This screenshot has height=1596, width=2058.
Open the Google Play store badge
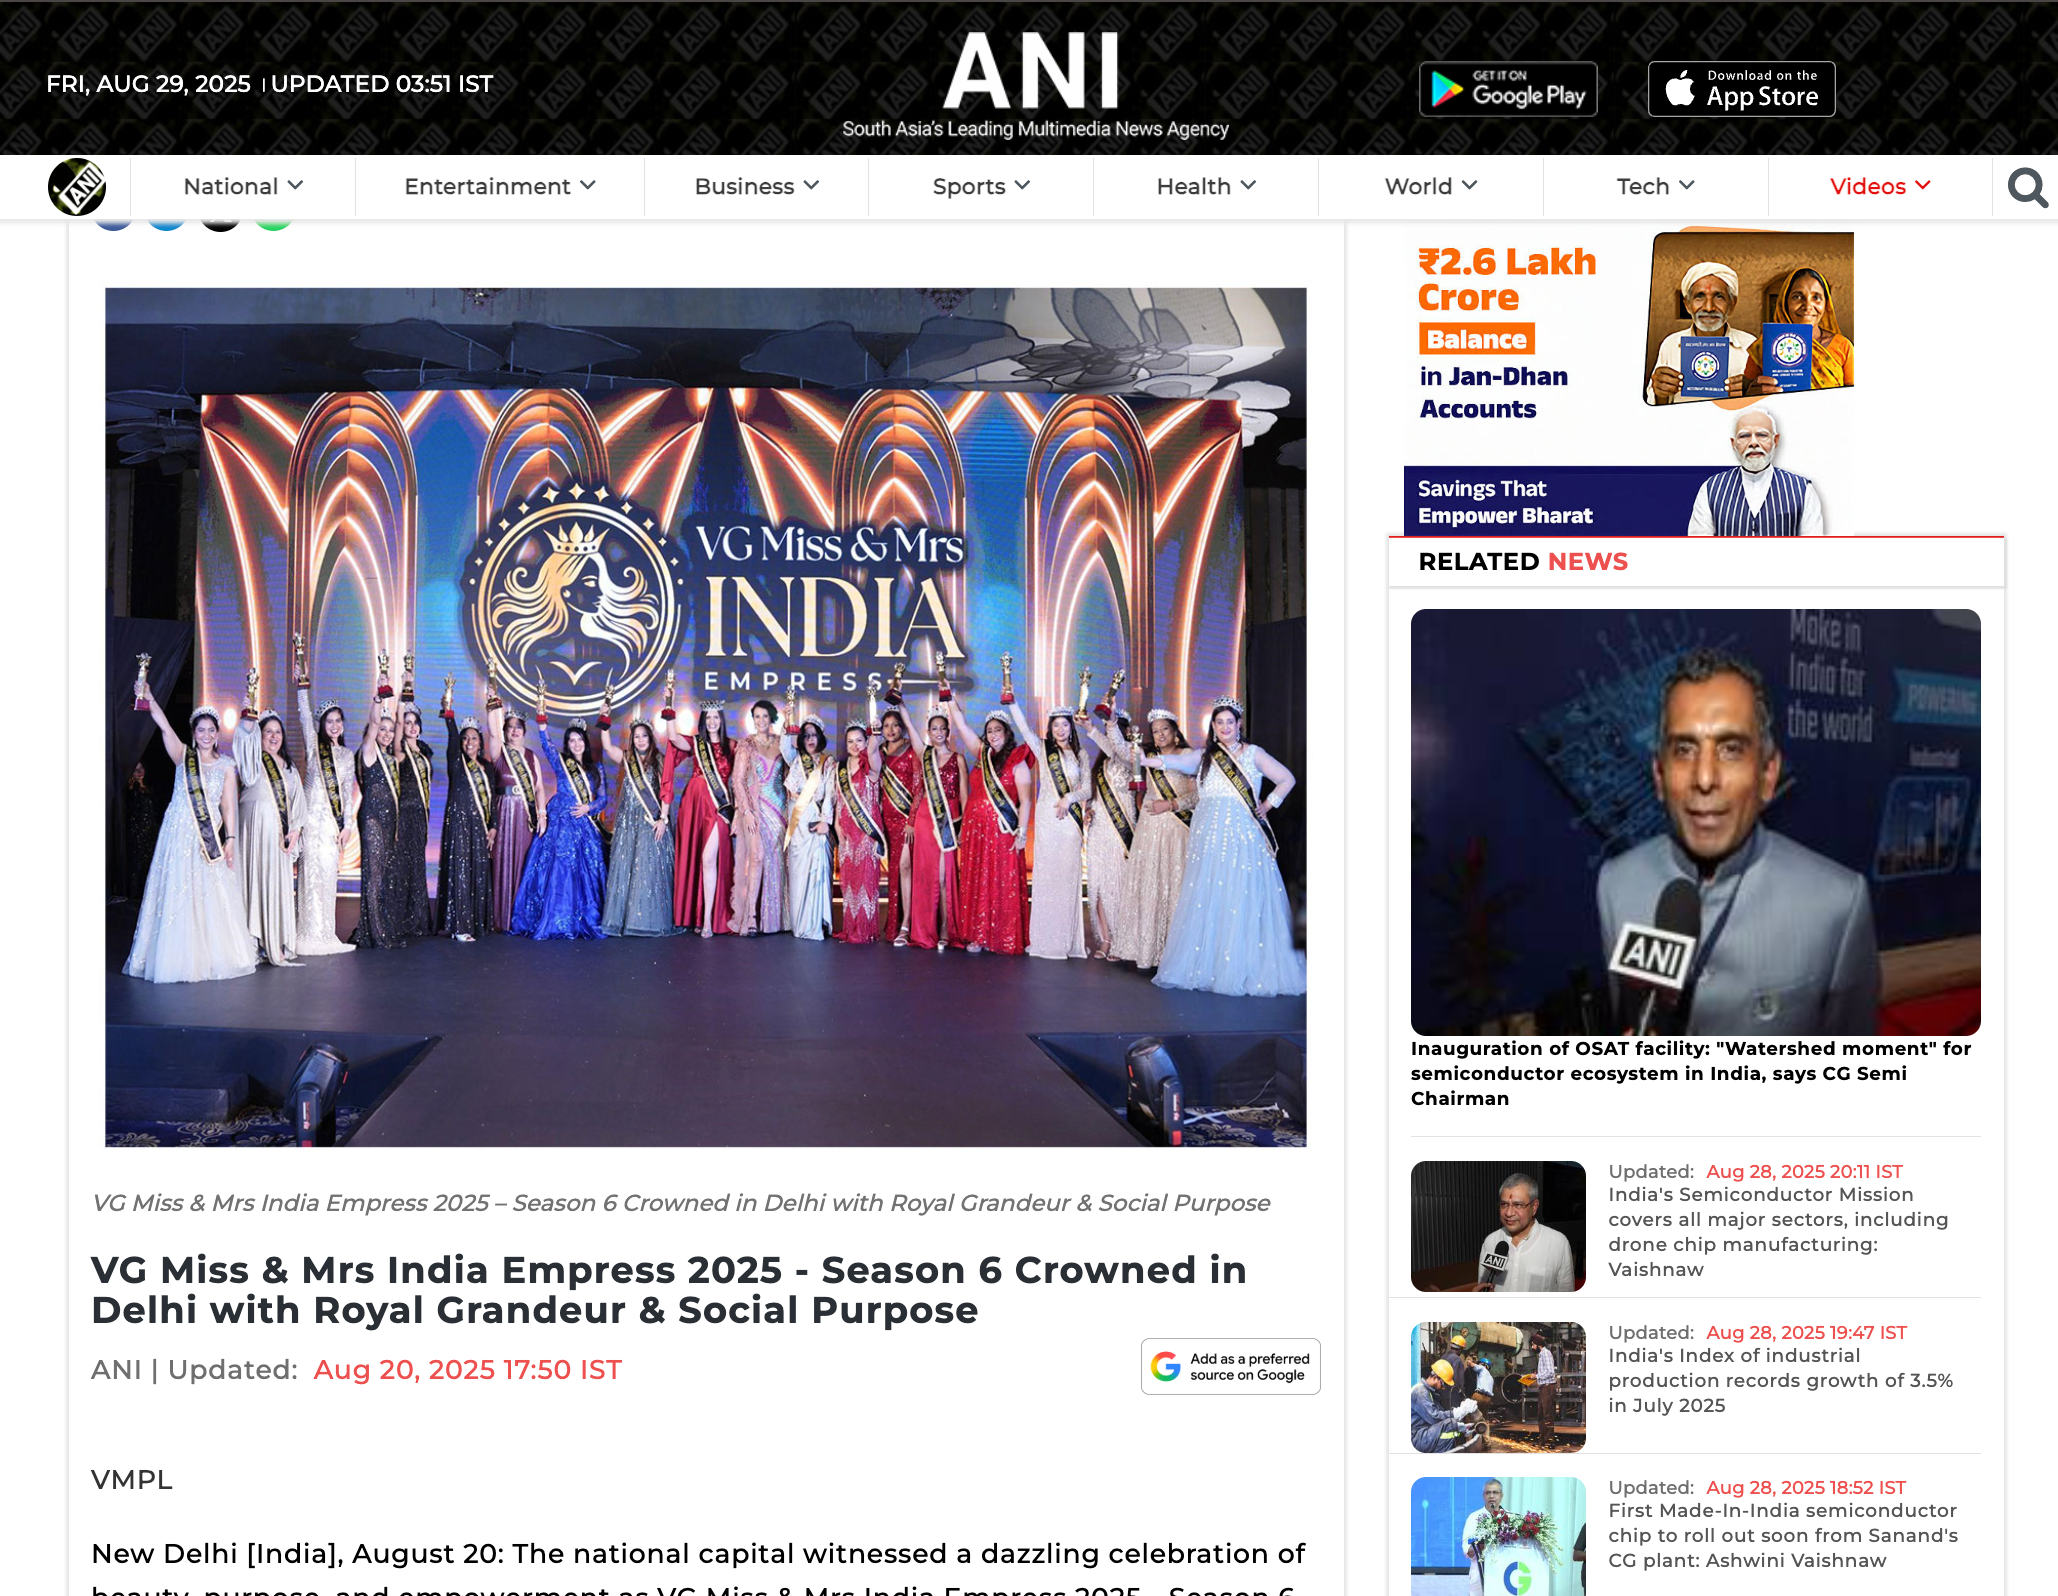click(x=1507, y=90)
